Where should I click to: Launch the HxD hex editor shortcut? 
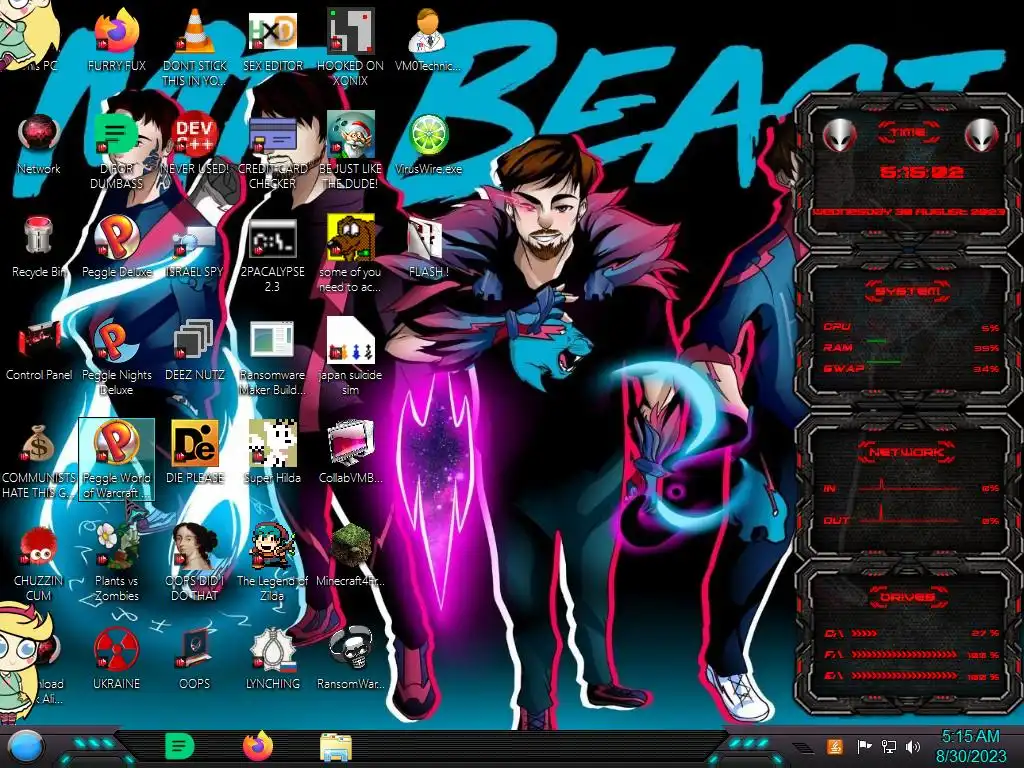click(x=272, y=31)
